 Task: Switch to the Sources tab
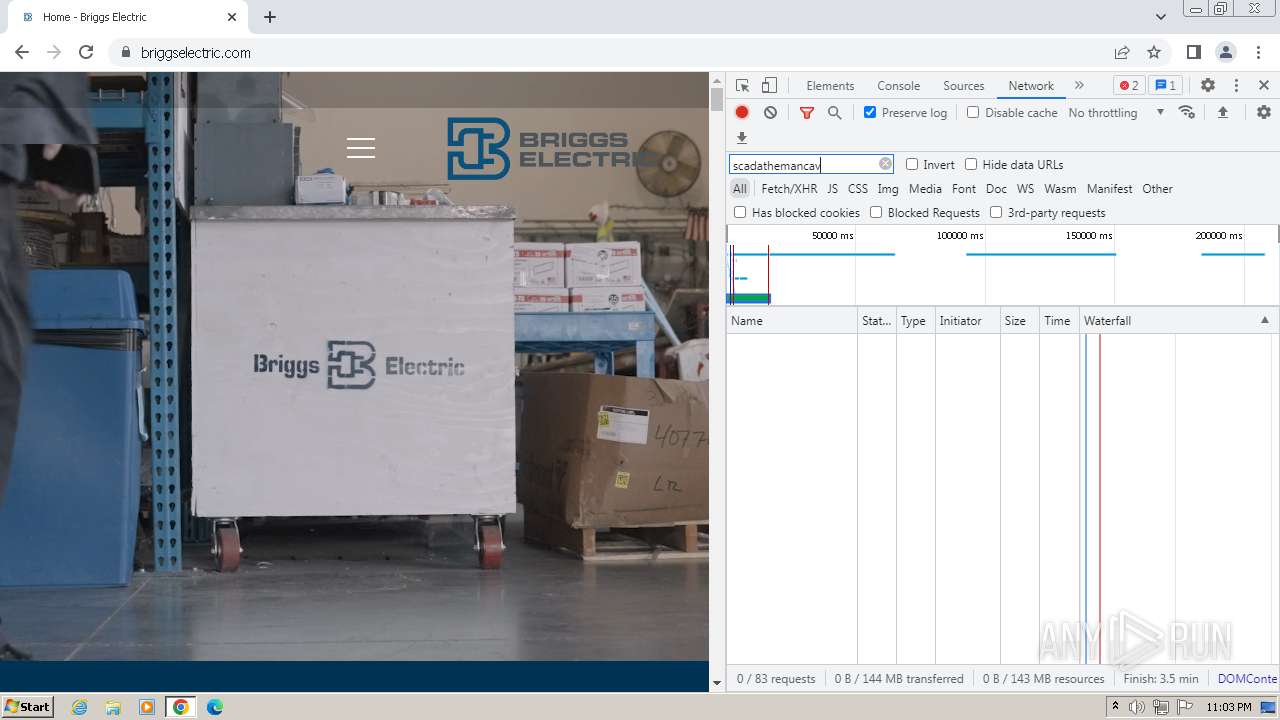click(x=964, y=86)
